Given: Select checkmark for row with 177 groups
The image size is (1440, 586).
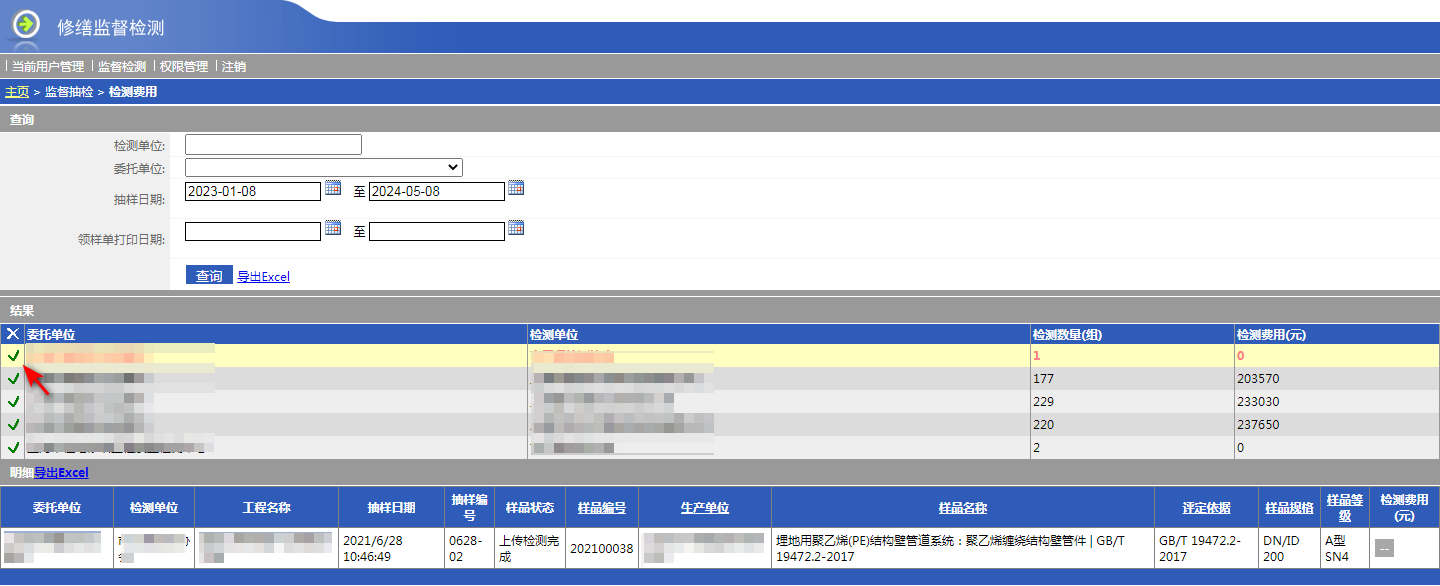Looking at the screenshot, I should pyautogui.click(x=13, y=379).
